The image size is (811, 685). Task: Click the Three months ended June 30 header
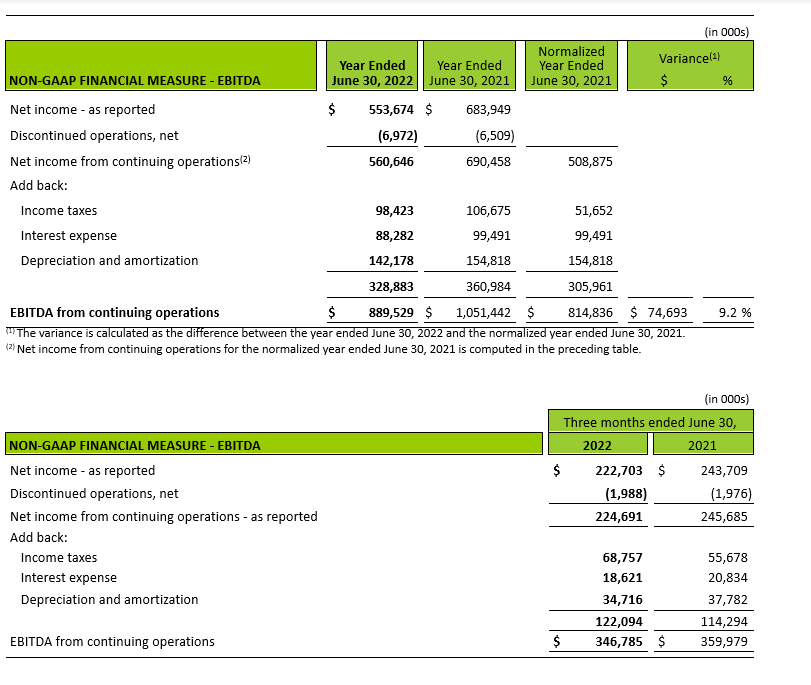(649, 422)
